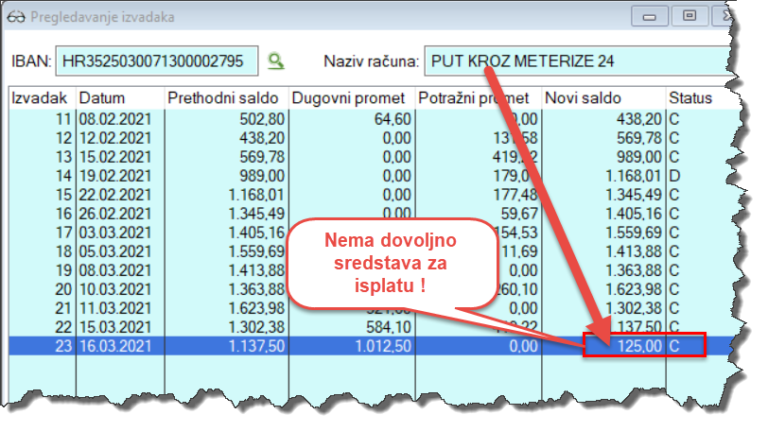Select date 15.02.2021 in row 13
The image size is (768, 432).
pos(116,157)
